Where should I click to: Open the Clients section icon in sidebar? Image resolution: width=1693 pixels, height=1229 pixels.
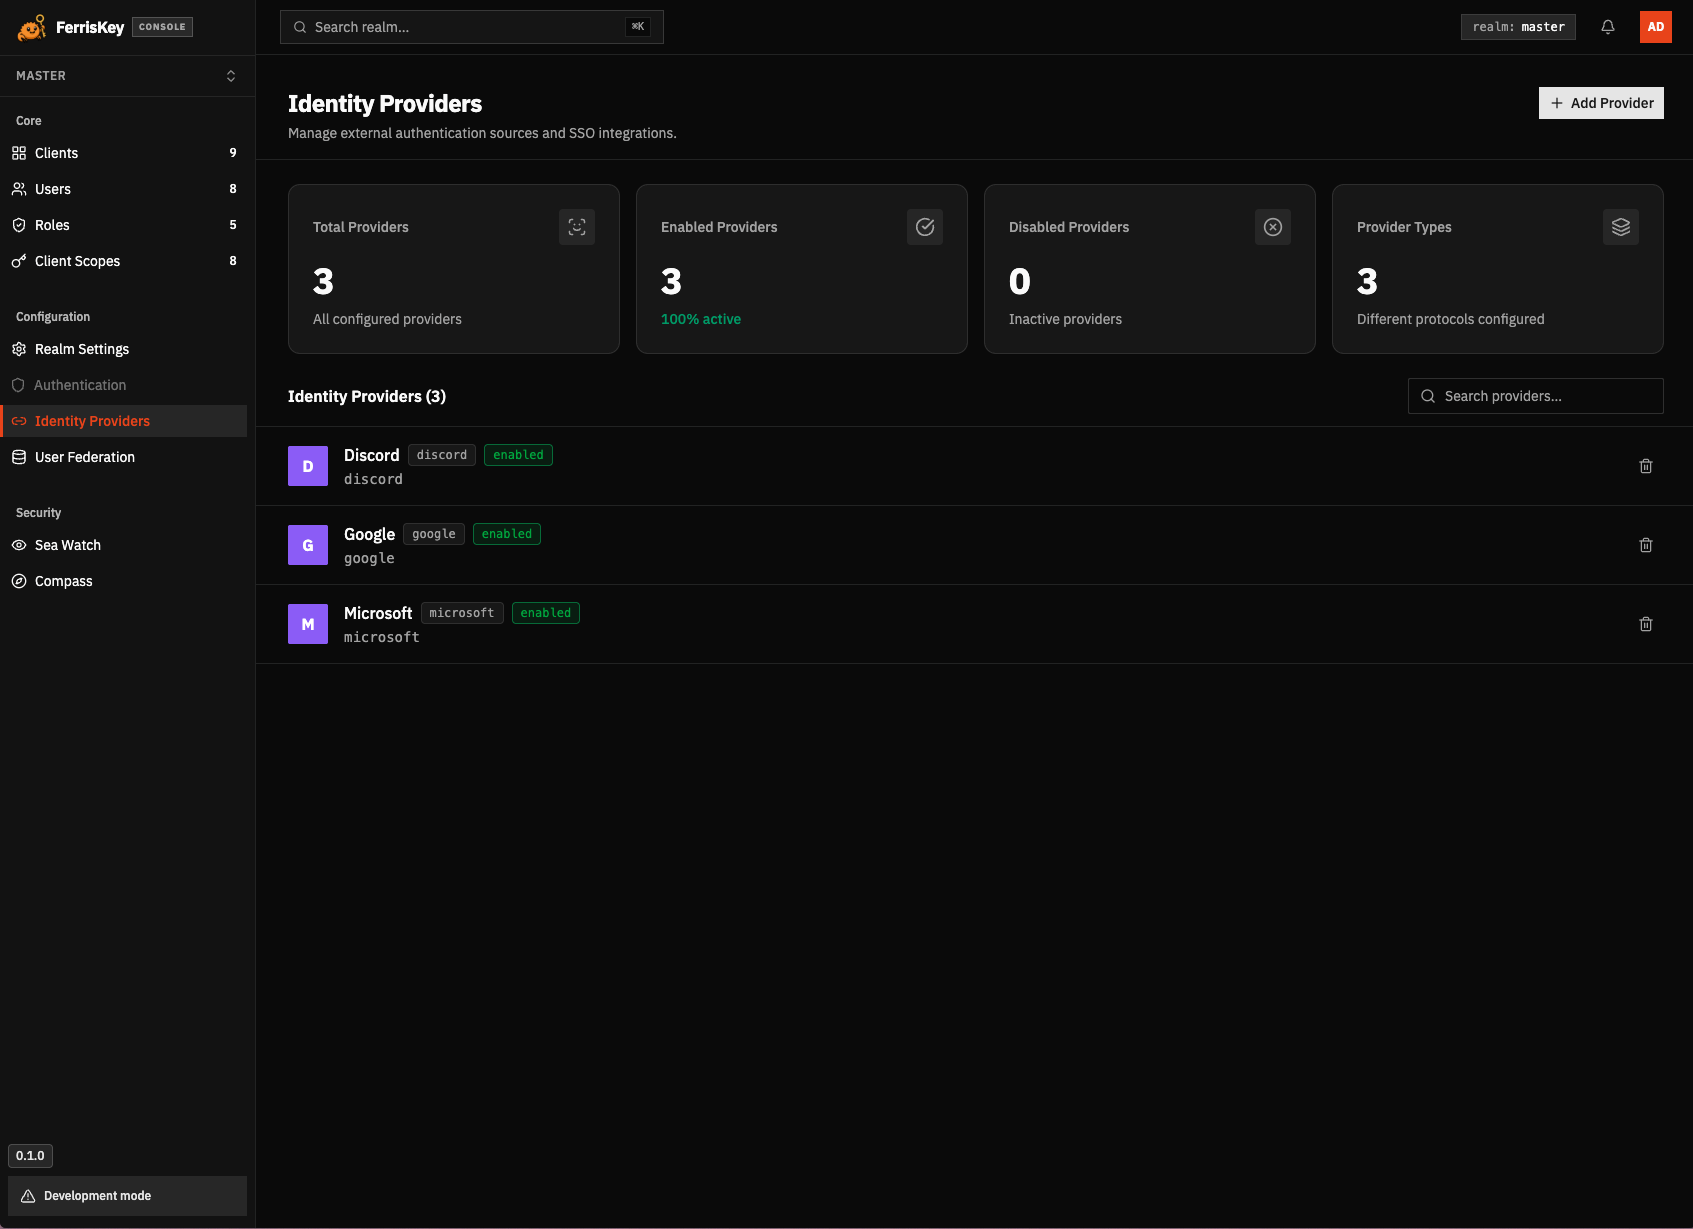coord(19,153)
